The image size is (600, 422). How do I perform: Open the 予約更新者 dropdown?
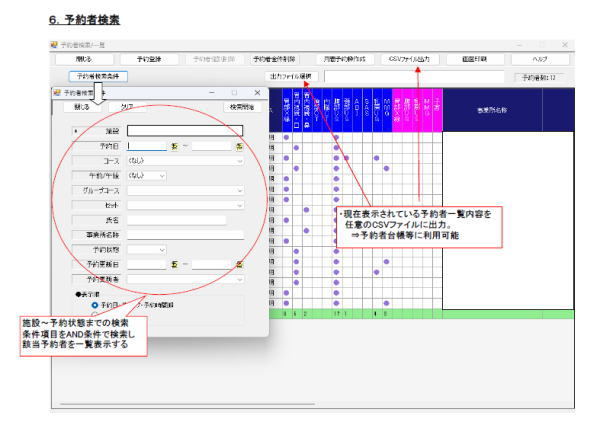[x=240, y=279]
